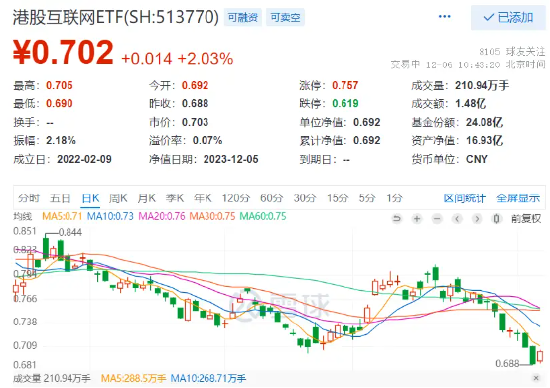Switch to the 60分 interval tab

pos(271,198)
